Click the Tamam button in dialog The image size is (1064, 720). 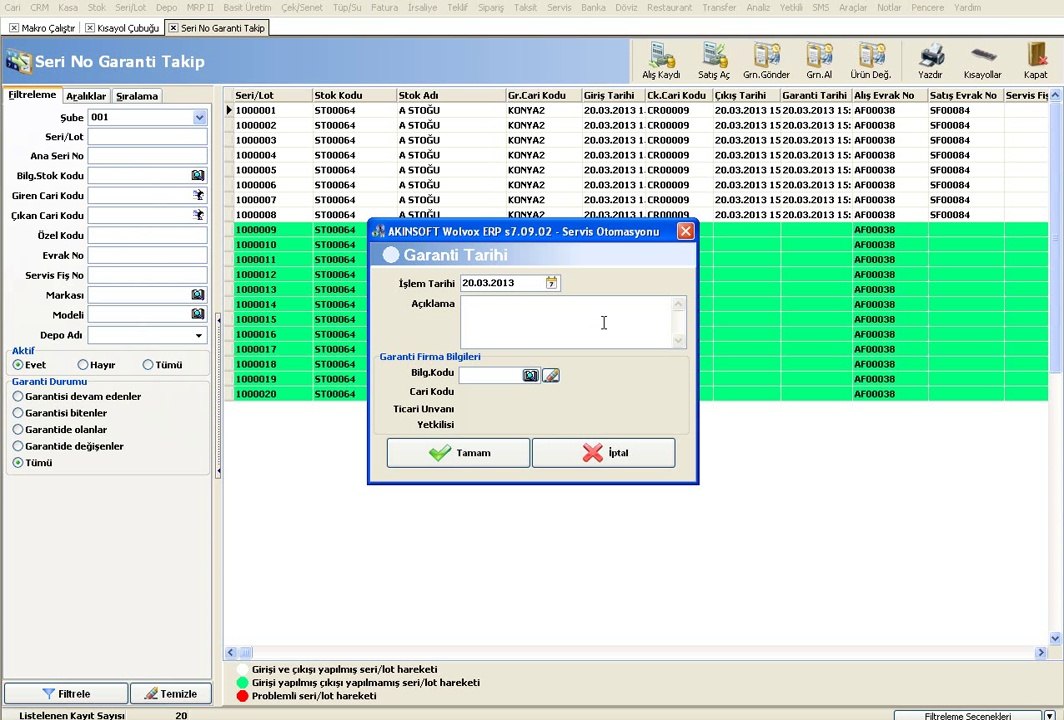point(458,453)
